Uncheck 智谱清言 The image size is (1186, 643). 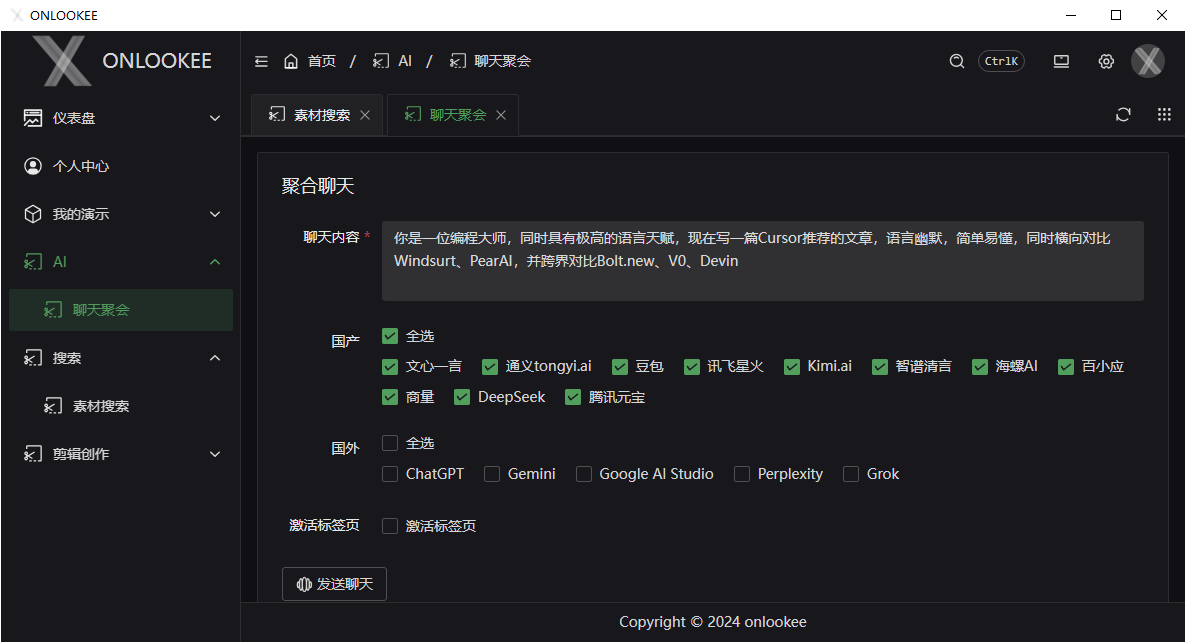(x=880, y=367)
